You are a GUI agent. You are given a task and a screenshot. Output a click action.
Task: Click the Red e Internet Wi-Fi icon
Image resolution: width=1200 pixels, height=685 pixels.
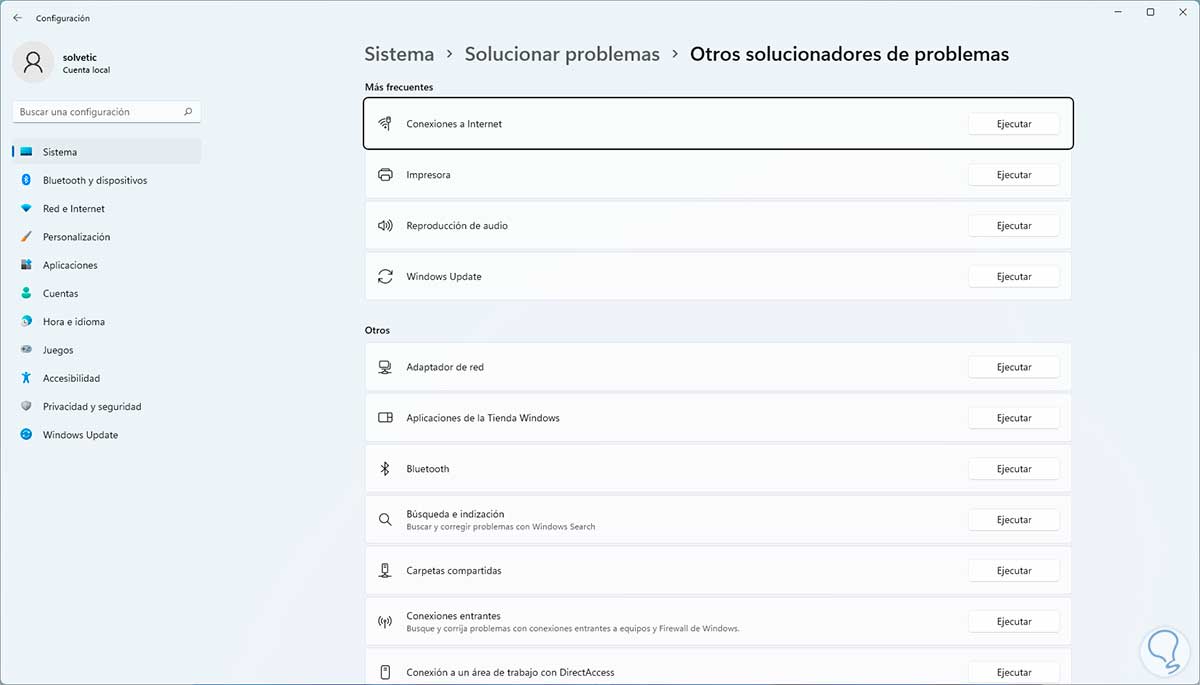pos(26,209)
